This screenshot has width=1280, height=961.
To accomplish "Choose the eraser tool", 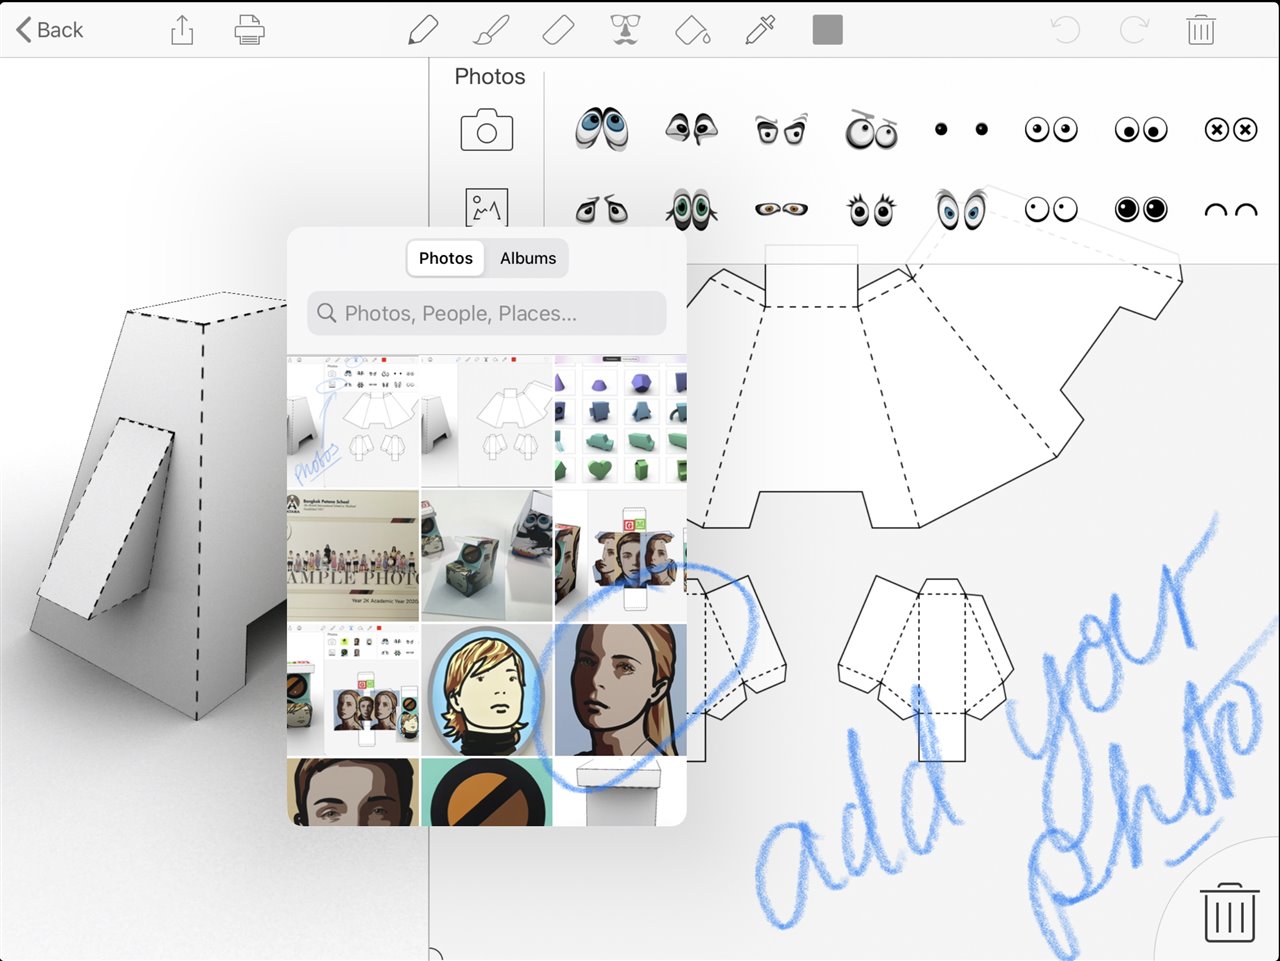I will click(x=558, y=30).
